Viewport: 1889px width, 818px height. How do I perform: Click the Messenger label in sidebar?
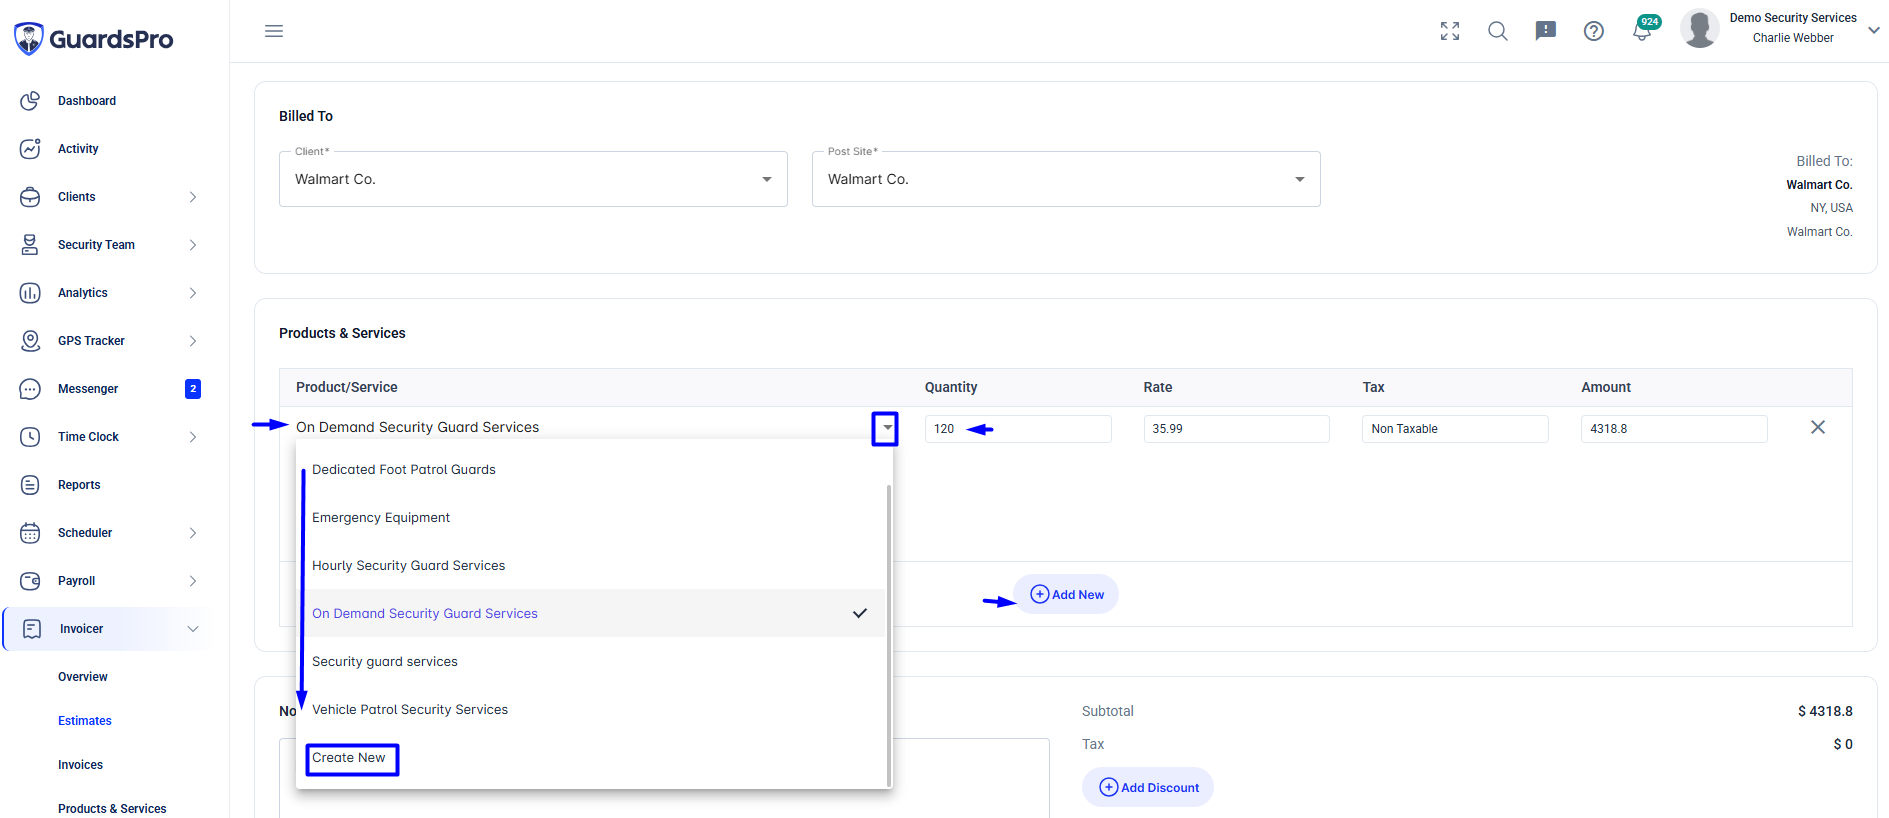click(x=88, y=389)
